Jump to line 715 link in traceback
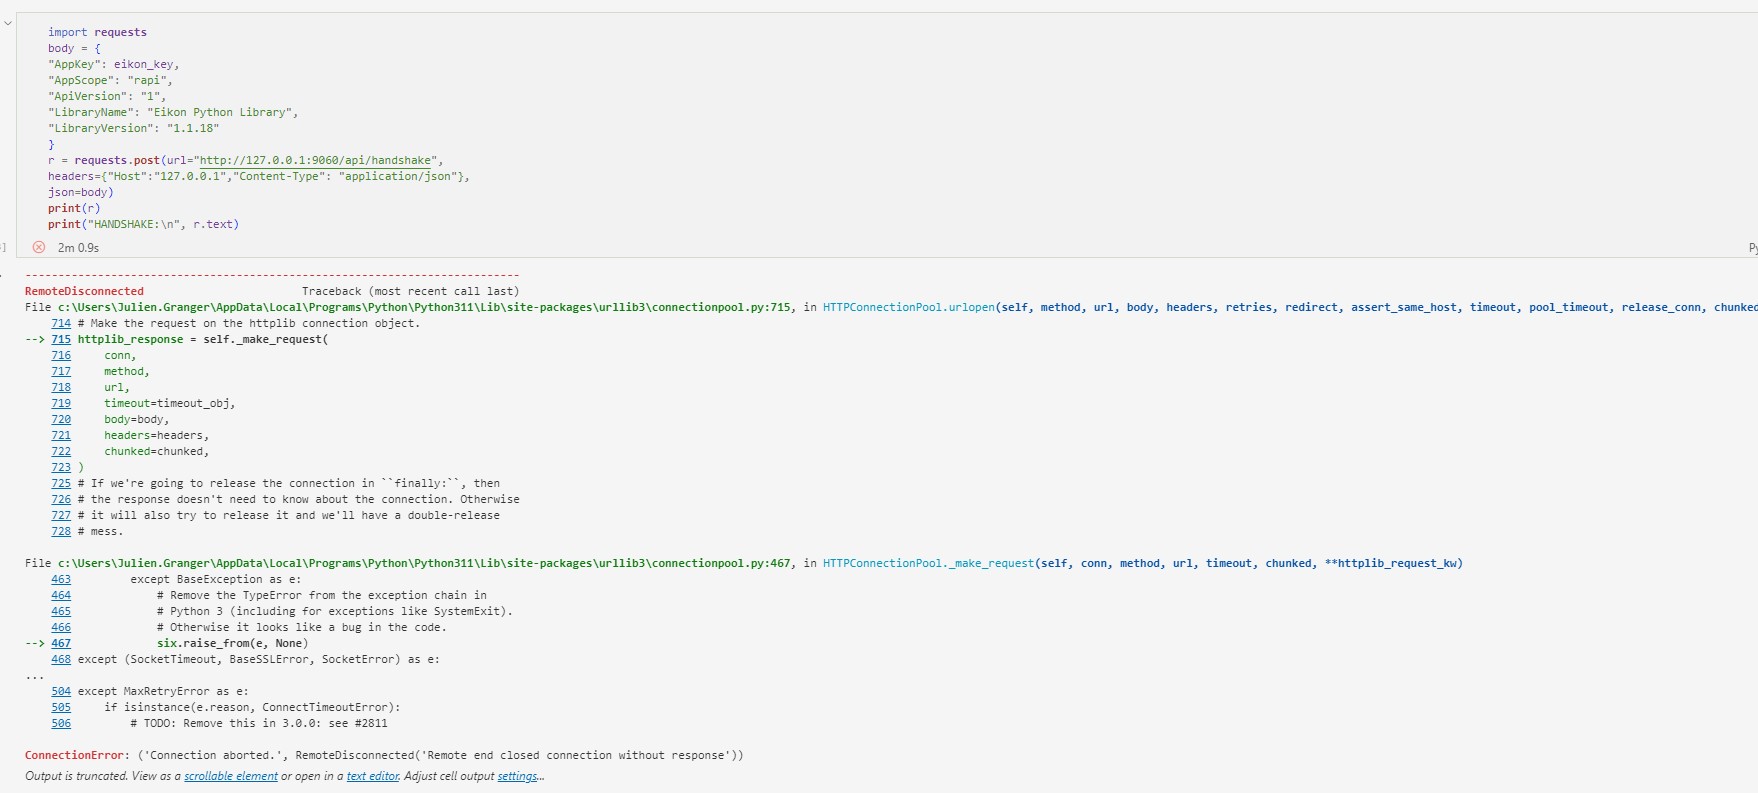This screenshot has height=793, width=1758. (x=61, y=339)
